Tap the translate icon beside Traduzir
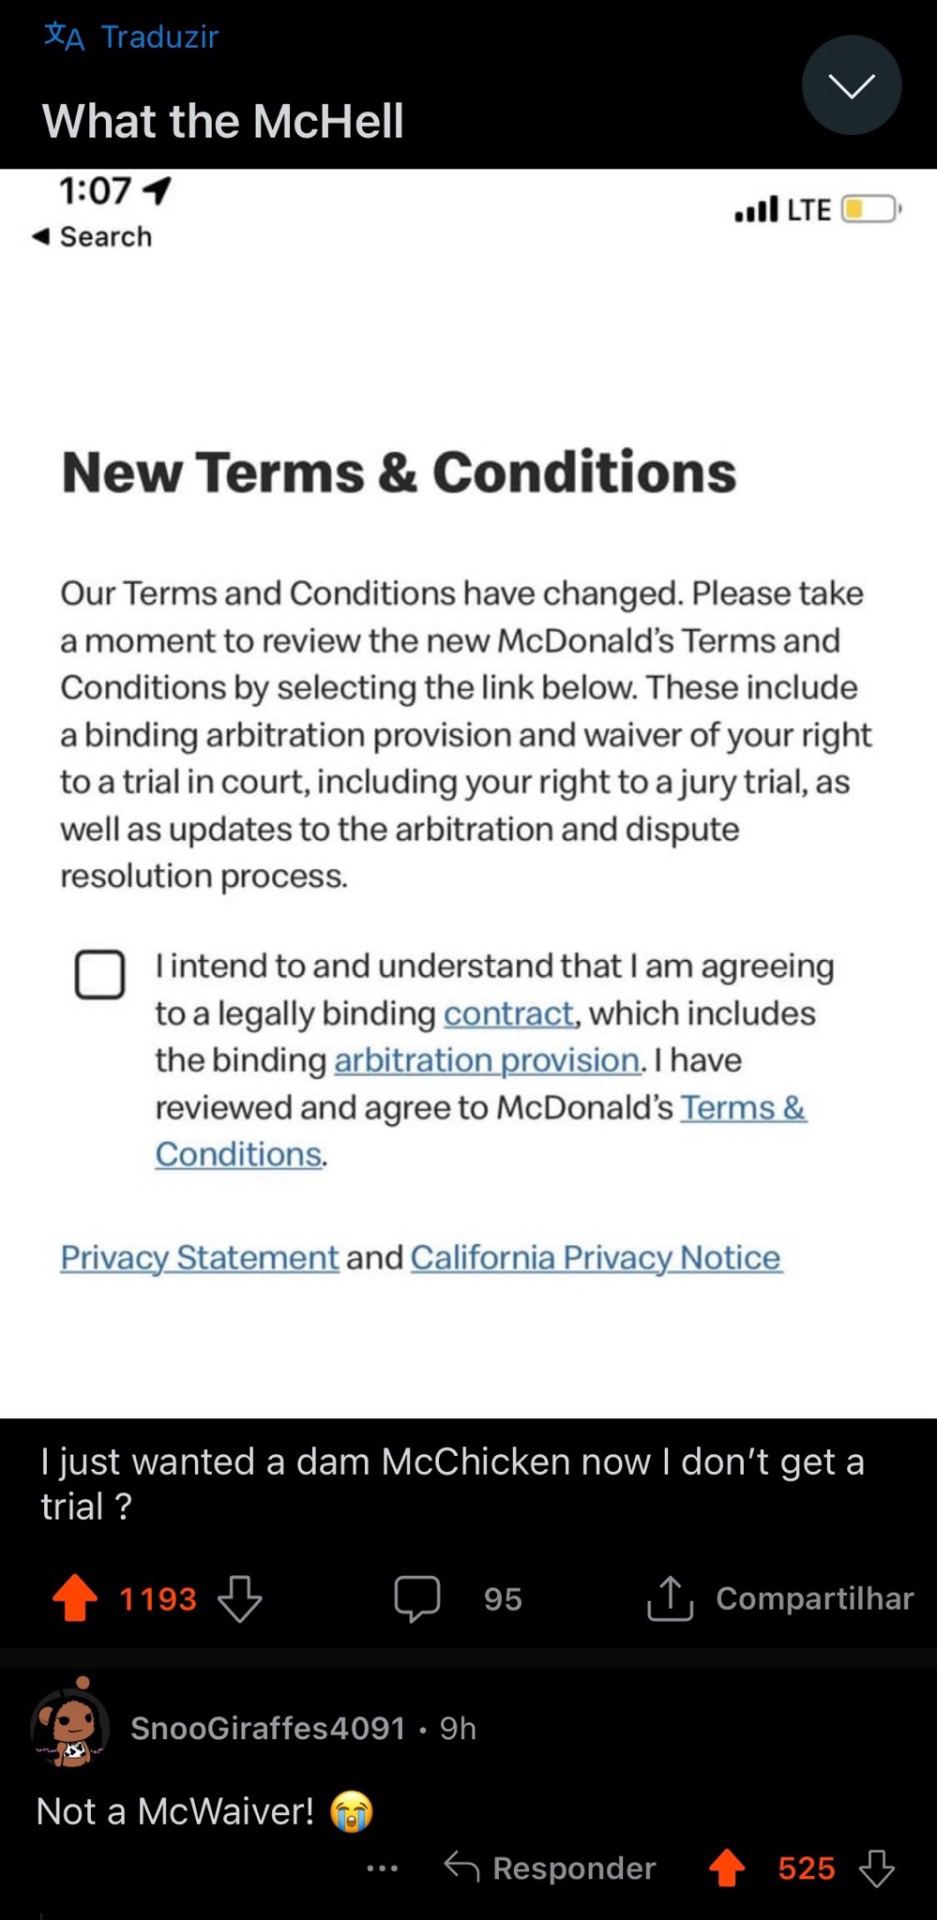The image size is (937, 1920). coord(64,36)
